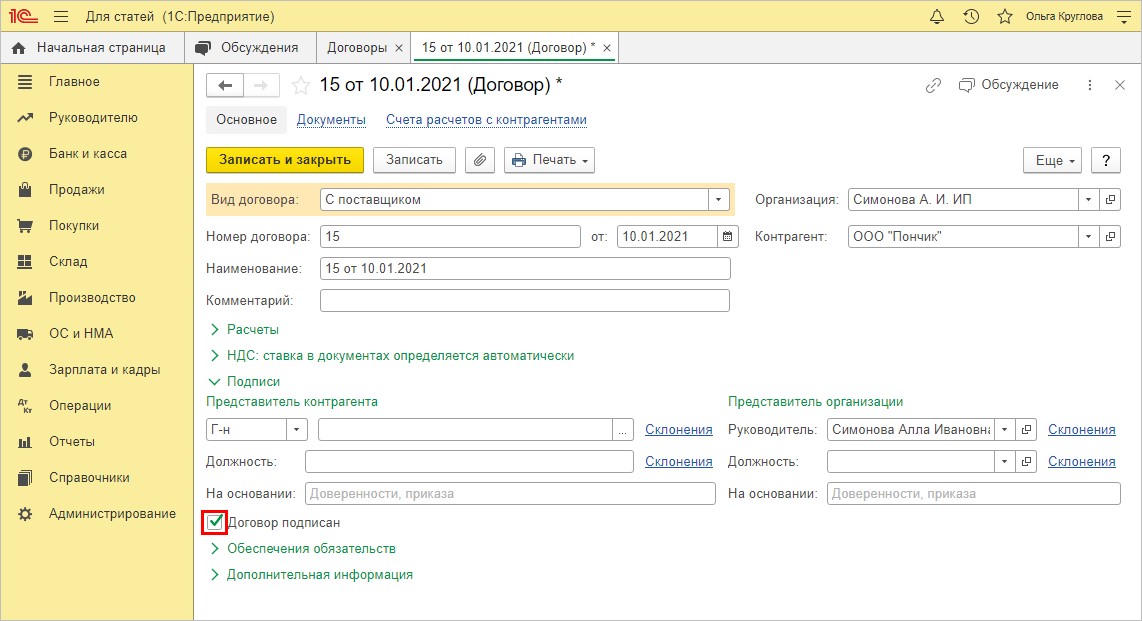Add contract to favorites star
The height and width of the screenshot is (621, 1142).
[x=300, y=86]
